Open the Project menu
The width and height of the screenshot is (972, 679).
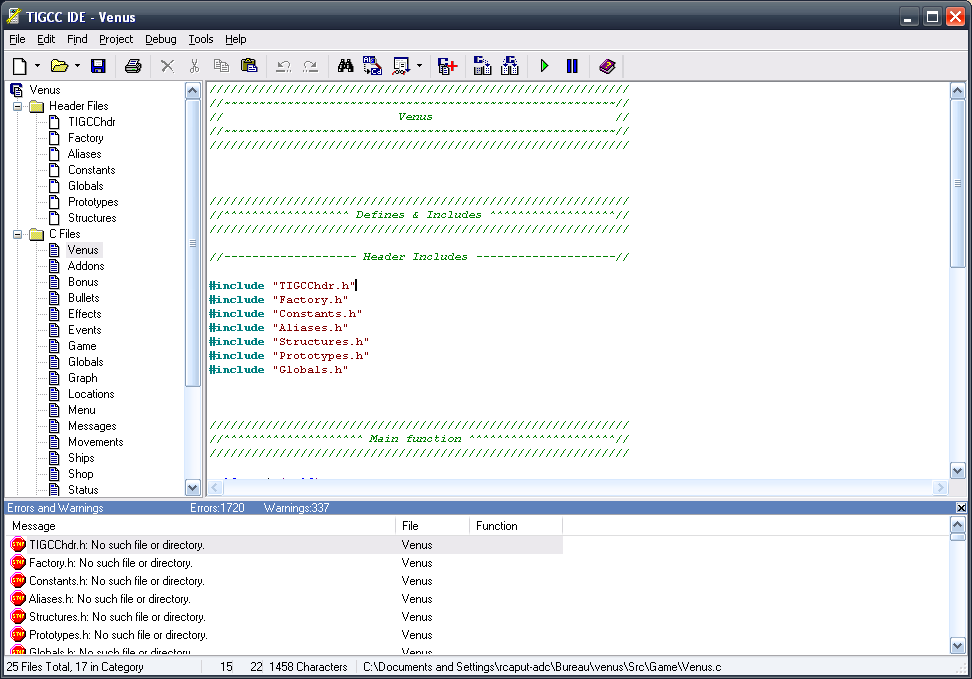116,39
